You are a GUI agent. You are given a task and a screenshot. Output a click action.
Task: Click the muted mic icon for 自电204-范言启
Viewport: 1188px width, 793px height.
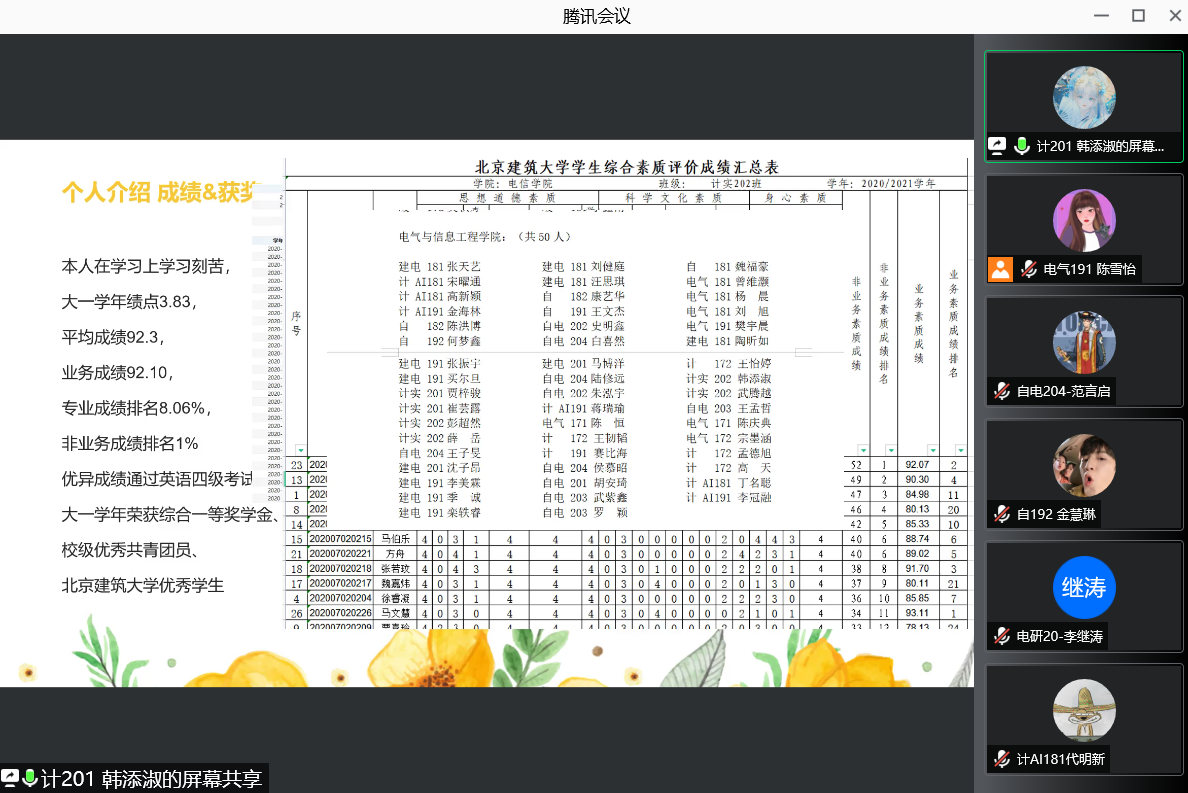click(1001, 391)
